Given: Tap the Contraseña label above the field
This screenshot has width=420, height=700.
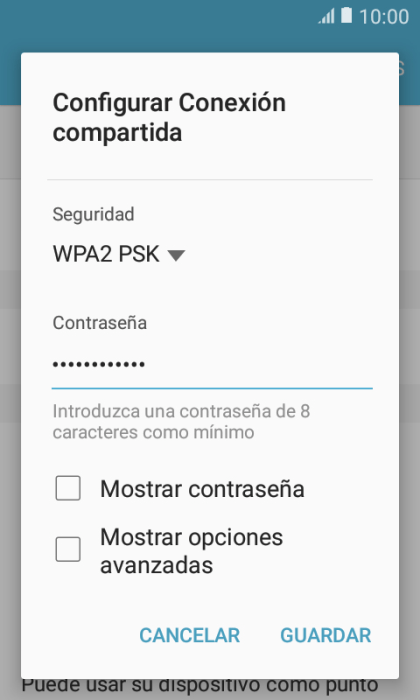Looking at the screenshot, I should (100, 322).
